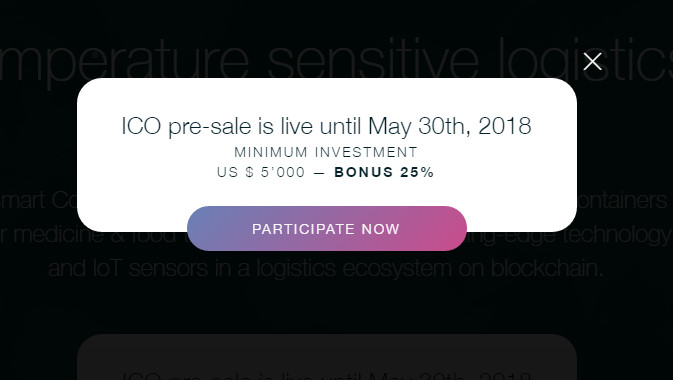Image resolution: width=673 pixels, height=380 pixels.
Task: Click the dimmed temperature sensitive logistics heading
Action: [336, 60]
